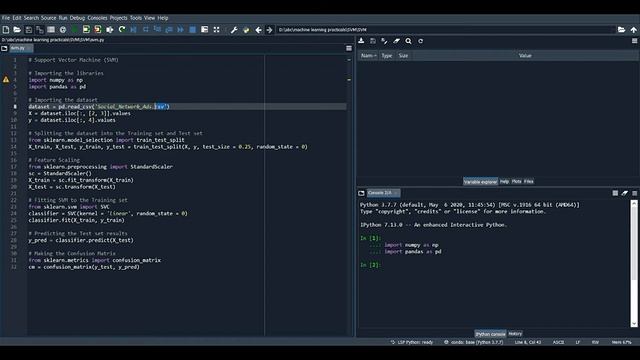Image resolution: width=640 pixels, height=360 pixels.
Task: Click Save data as icon in Variable explorer
Action: coord(384,41)
